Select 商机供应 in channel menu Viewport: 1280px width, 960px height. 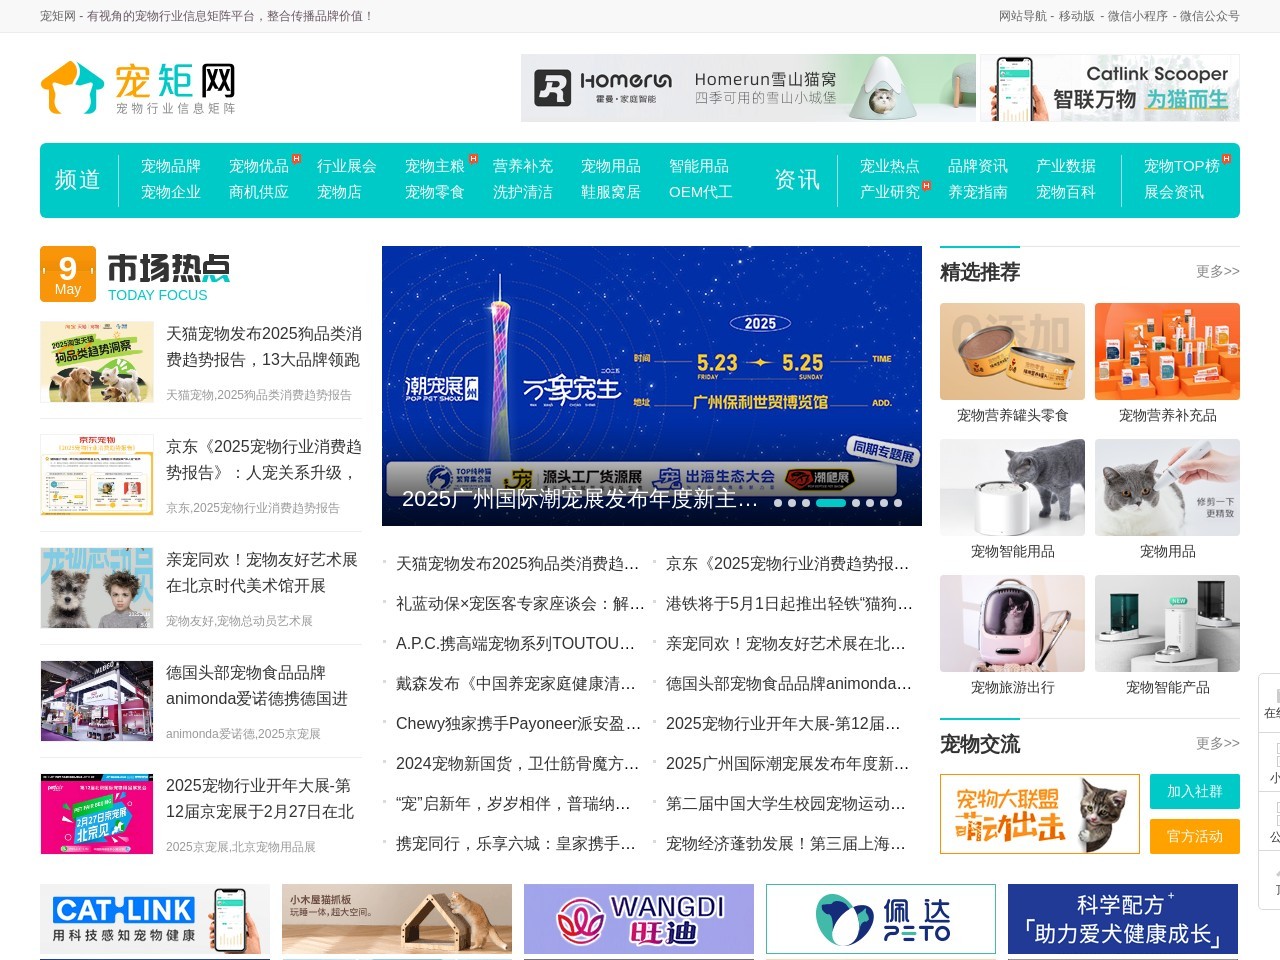click(258, 192)
